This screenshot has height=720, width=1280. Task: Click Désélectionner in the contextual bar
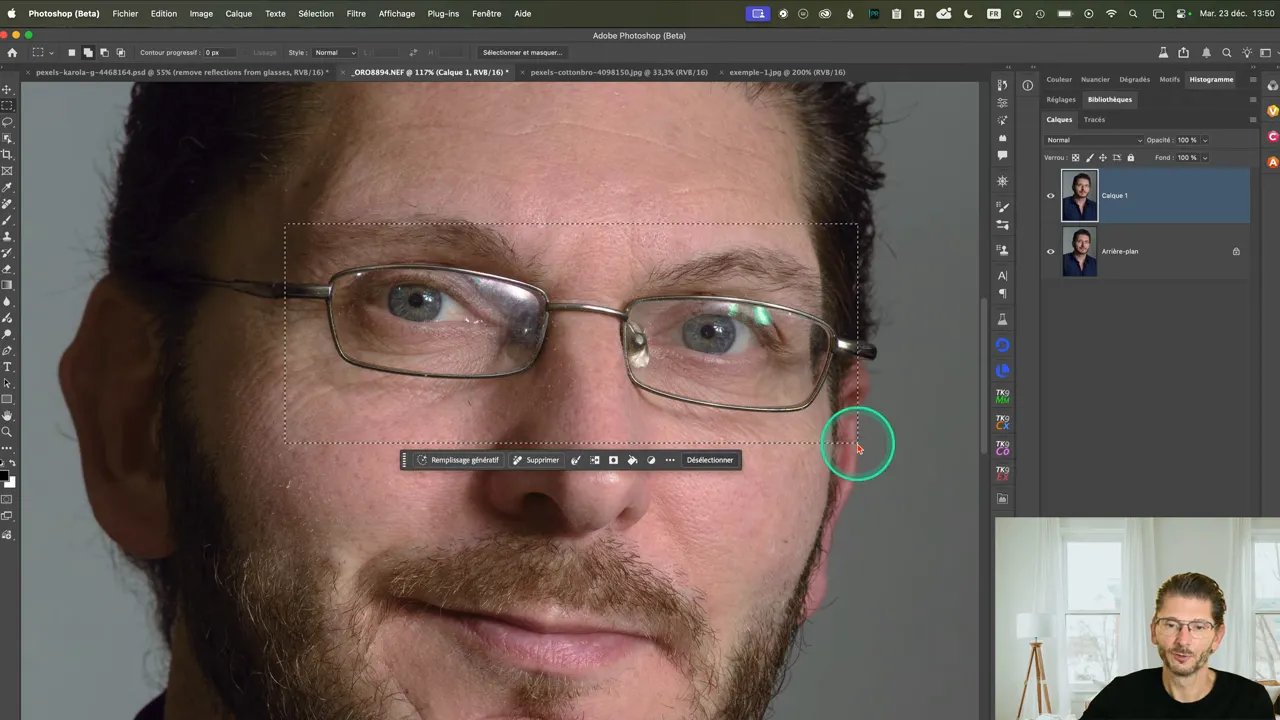(709, 460)
